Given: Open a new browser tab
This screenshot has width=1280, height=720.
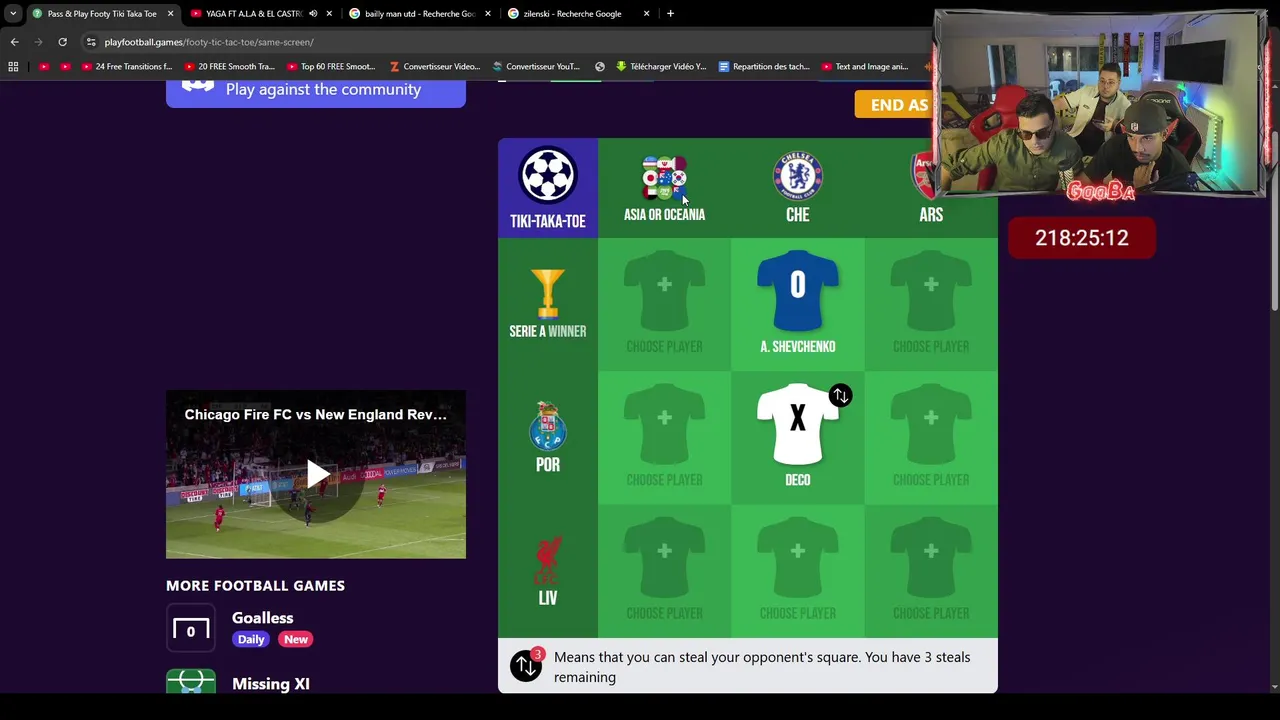Looking at the screenshot, I should point(670,14).
